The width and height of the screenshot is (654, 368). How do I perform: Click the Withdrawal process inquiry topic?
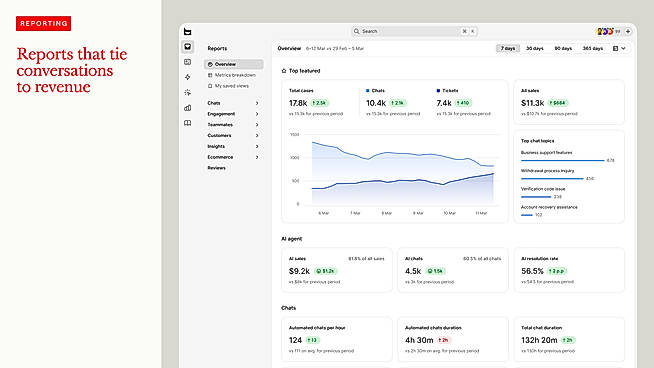[x=548, y=171]
